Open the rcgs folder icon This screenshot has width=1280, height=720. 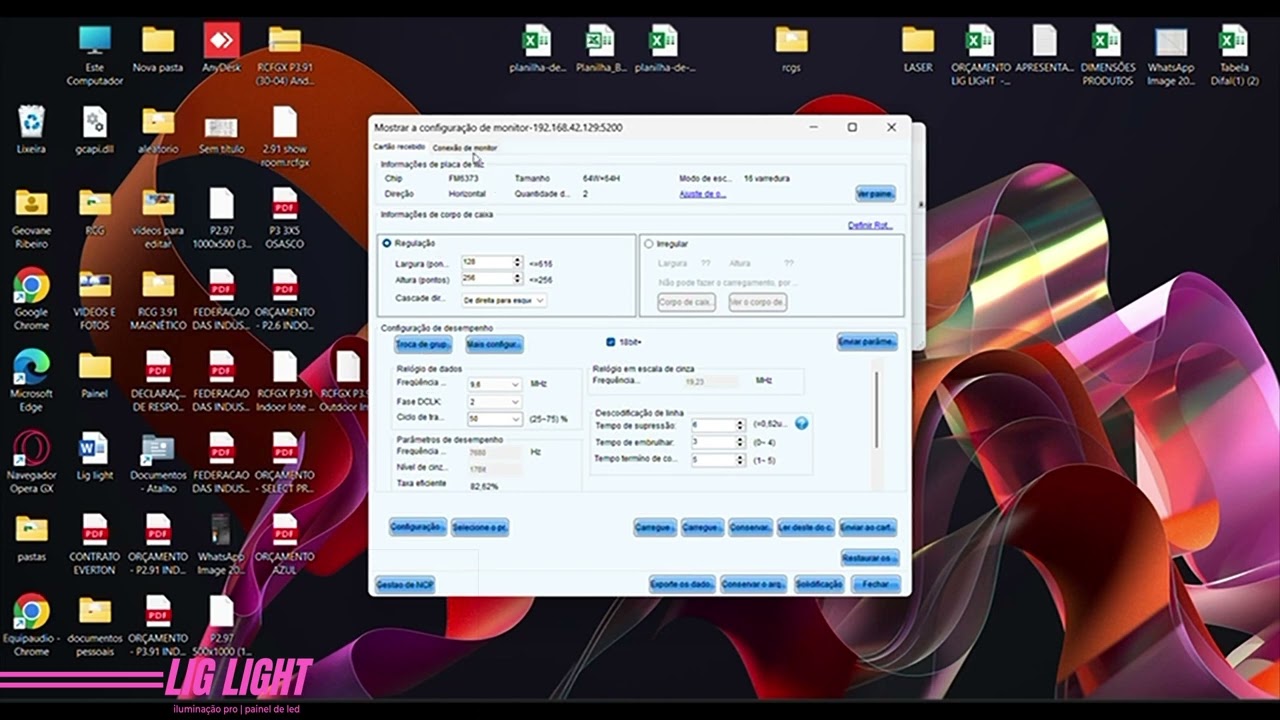coord(791,49)
